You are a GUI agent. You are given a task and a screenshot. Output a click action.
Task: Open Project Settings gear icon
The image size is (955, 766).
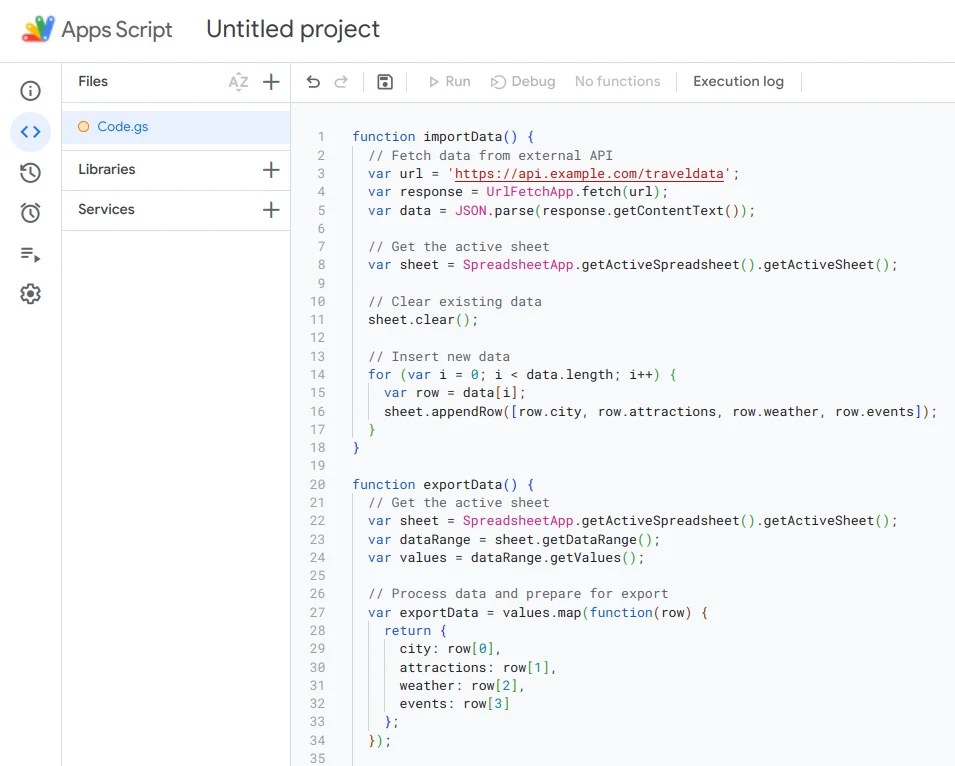pos(30,294)
